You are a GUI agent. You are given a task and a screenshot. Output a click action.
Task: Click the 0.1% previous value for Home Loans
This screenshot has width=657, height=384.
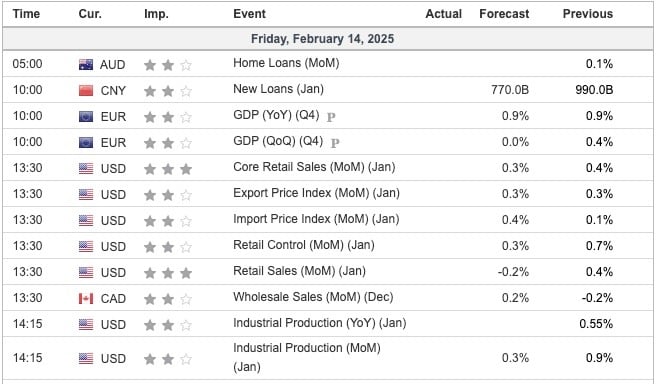[599, 64]
